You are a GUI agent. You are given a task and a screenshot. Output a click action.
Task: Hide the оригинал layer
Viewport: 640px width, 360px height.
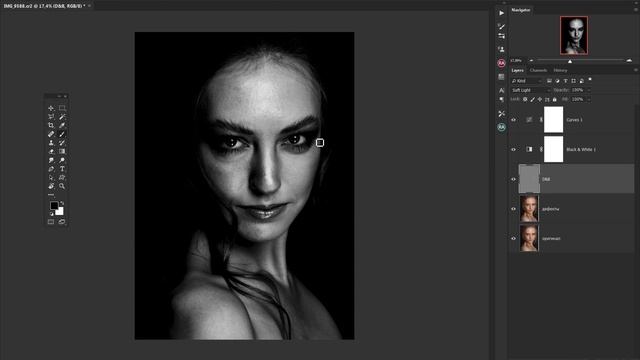pos(513,238)
